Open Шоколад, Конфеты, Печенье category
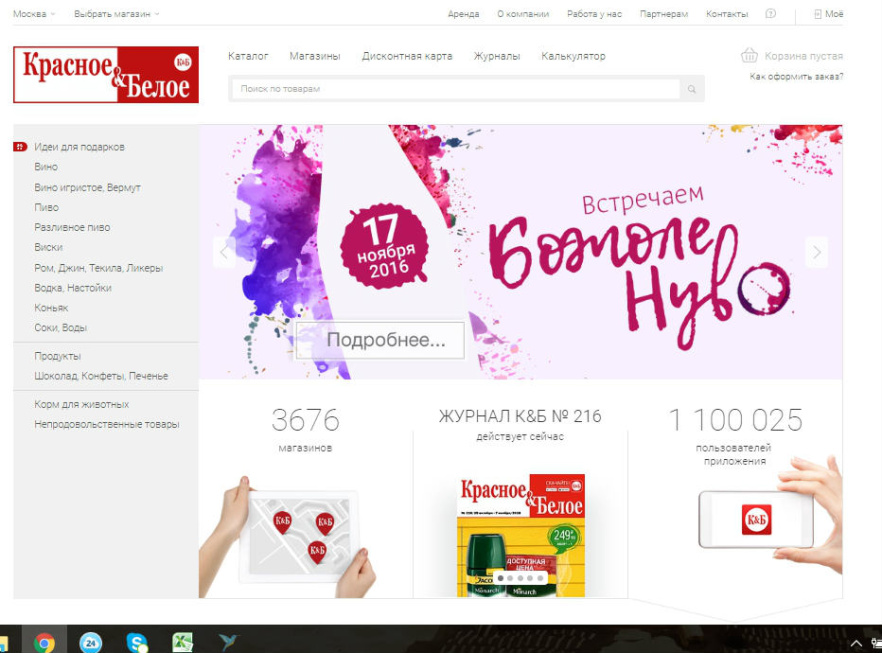The height and width of the screenshot is (653, 882). [101, 376]
